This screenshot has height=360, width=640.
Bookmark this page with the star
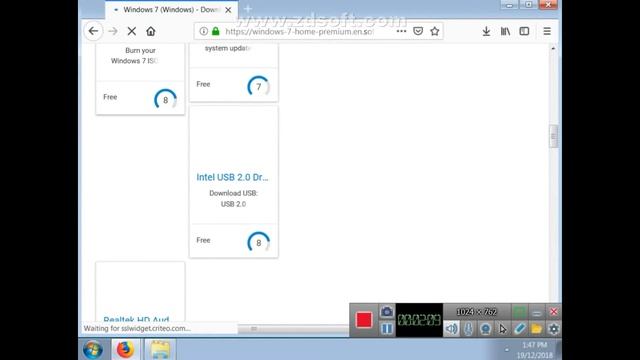click(435, 31)
